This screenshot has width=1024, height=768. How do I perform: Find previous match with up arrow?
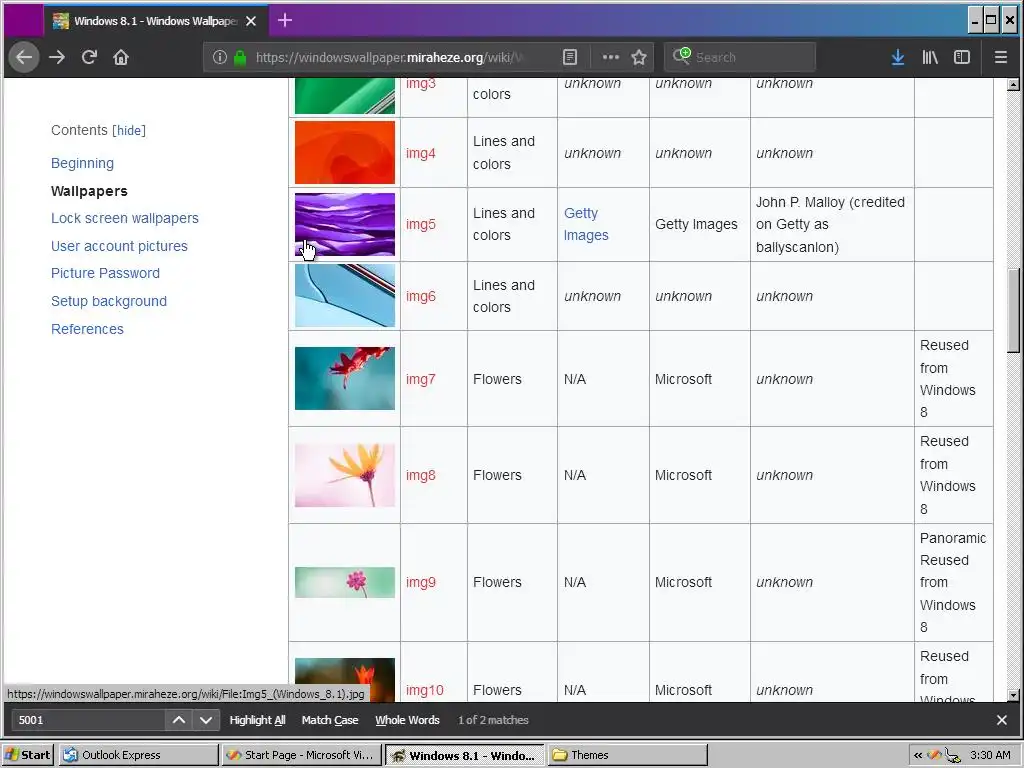pyautogui.click(x=178, y=720)
